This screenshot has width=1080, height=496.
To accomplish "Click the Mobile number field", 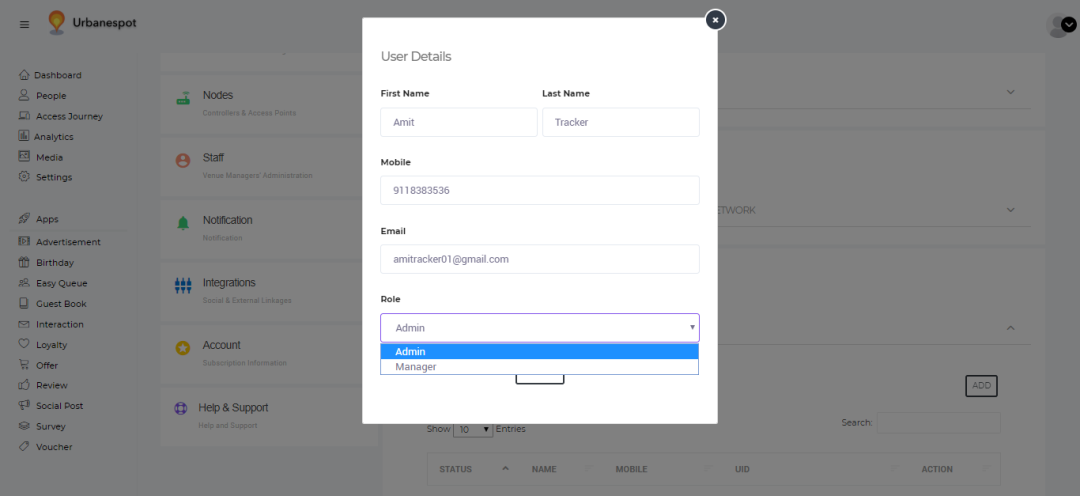I will pyautogui.click(x=540, y=190).
